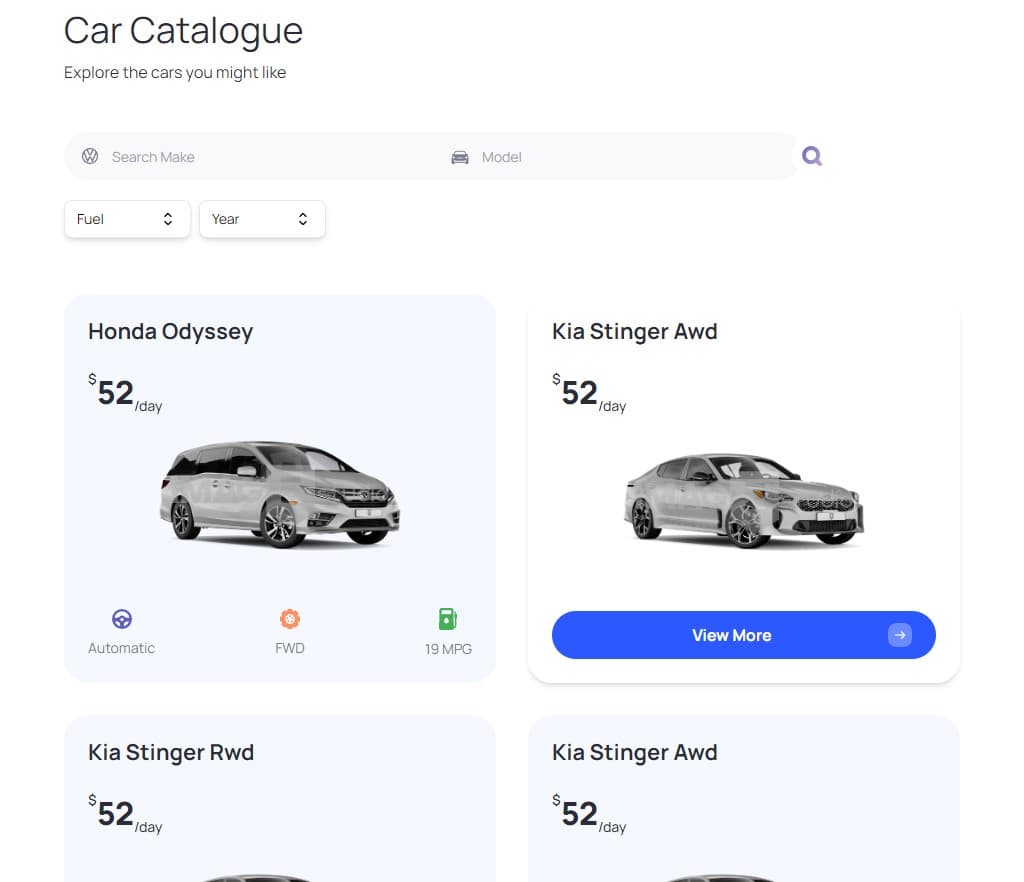The image size is (1024, 882).
Task: Click the Honda Odyssey title
Action: click(x=170, y=332)
